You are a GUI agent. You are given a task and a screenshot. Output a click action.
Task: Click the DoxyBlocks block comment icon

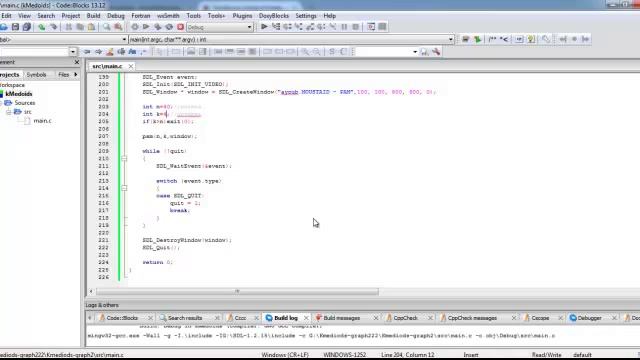point(492,39)
